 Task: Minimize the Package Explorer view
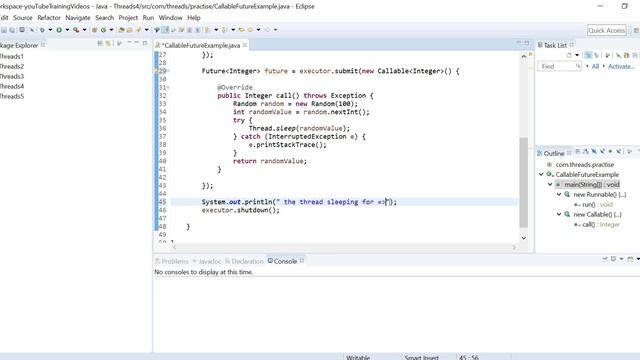137,42
